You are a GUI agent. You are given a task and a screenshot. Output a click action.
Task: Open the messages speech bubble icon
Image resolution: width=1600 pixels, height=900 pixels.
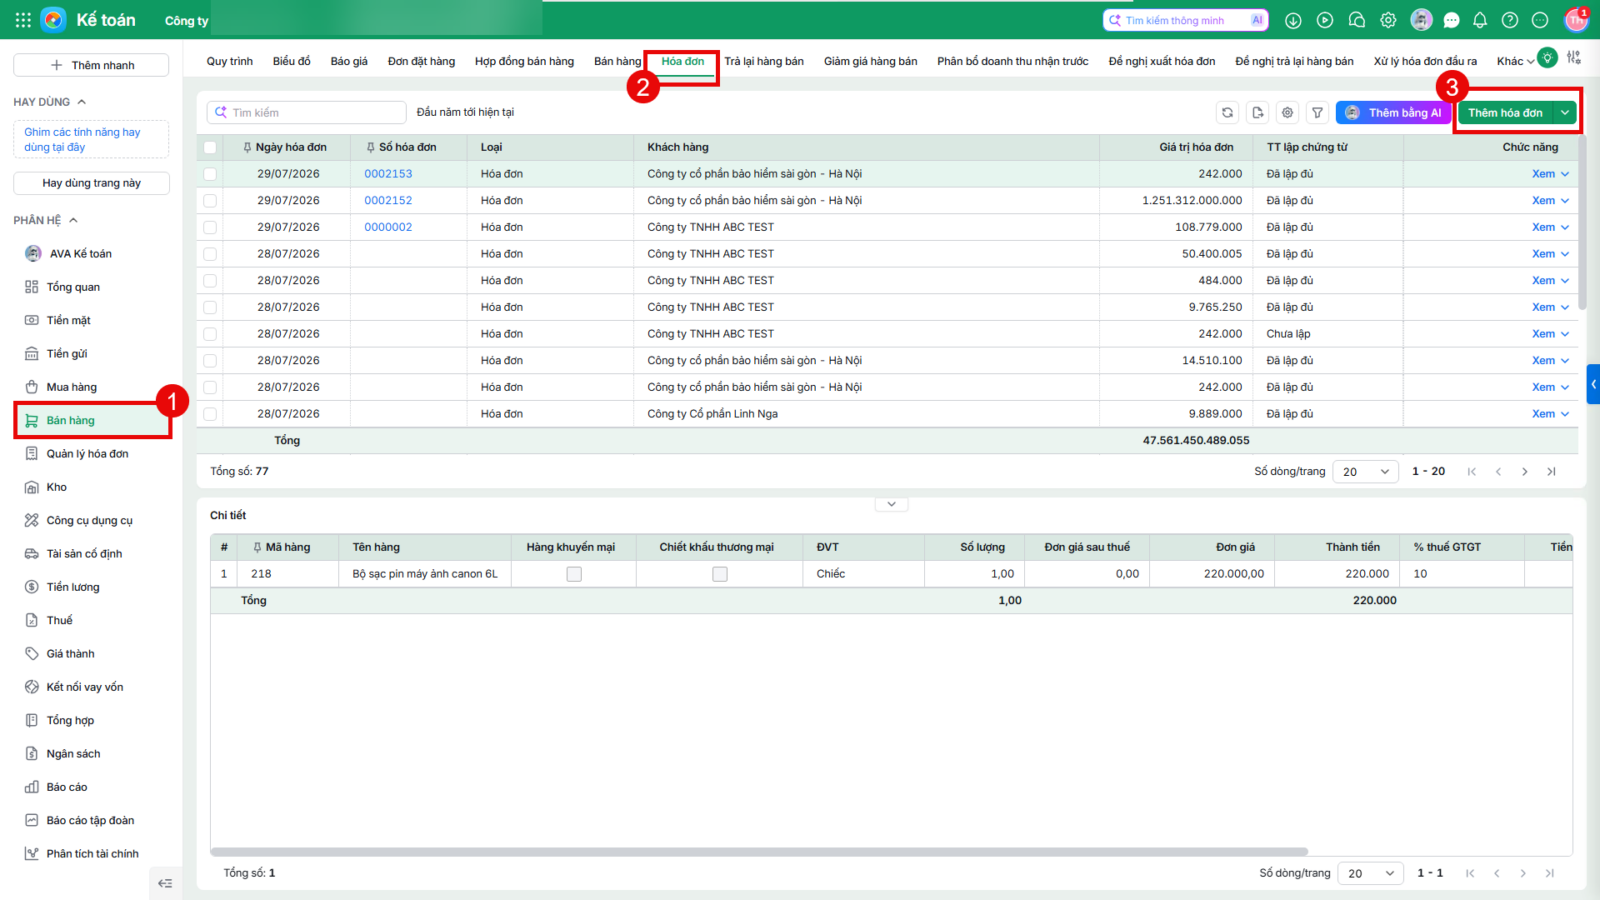click(1451, 20)
